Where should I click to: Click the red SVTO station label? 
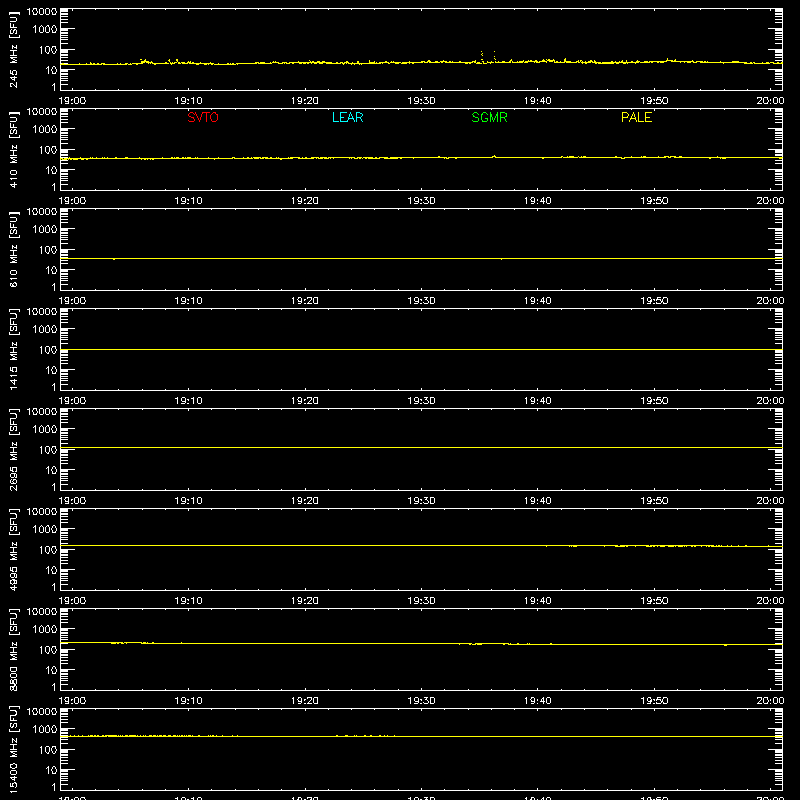pyautogui.click(x=203, y=117)
